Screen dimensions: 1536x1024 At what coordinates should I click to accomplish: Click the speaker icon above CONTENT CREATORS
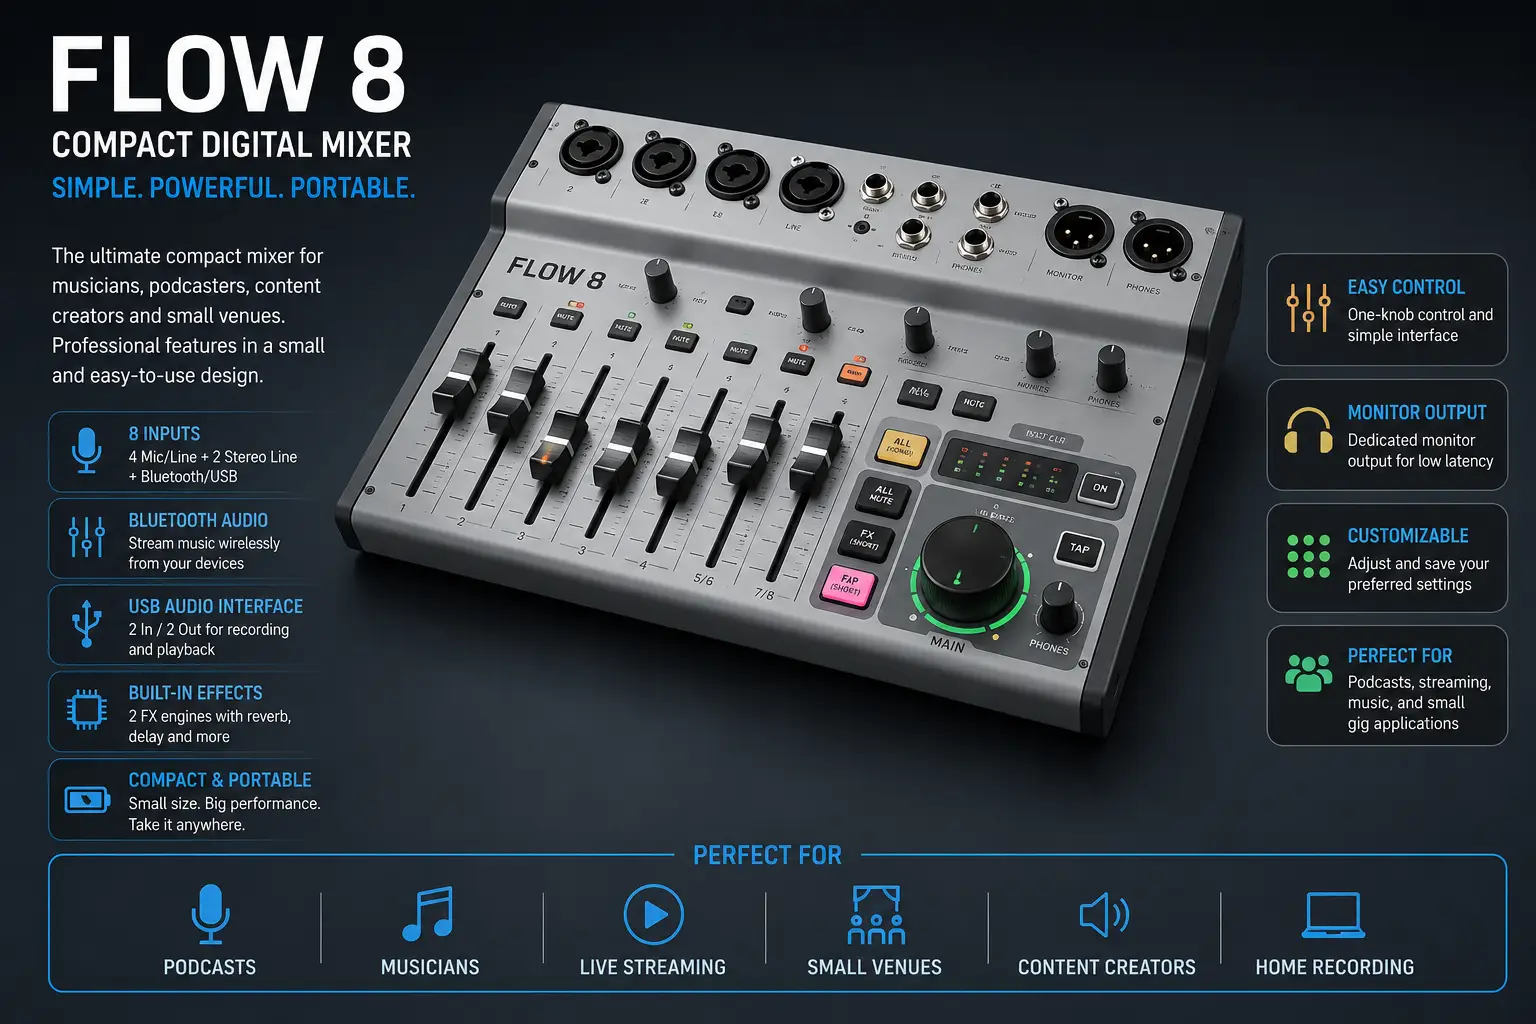pyautogui.click(x=1105, y=914)
